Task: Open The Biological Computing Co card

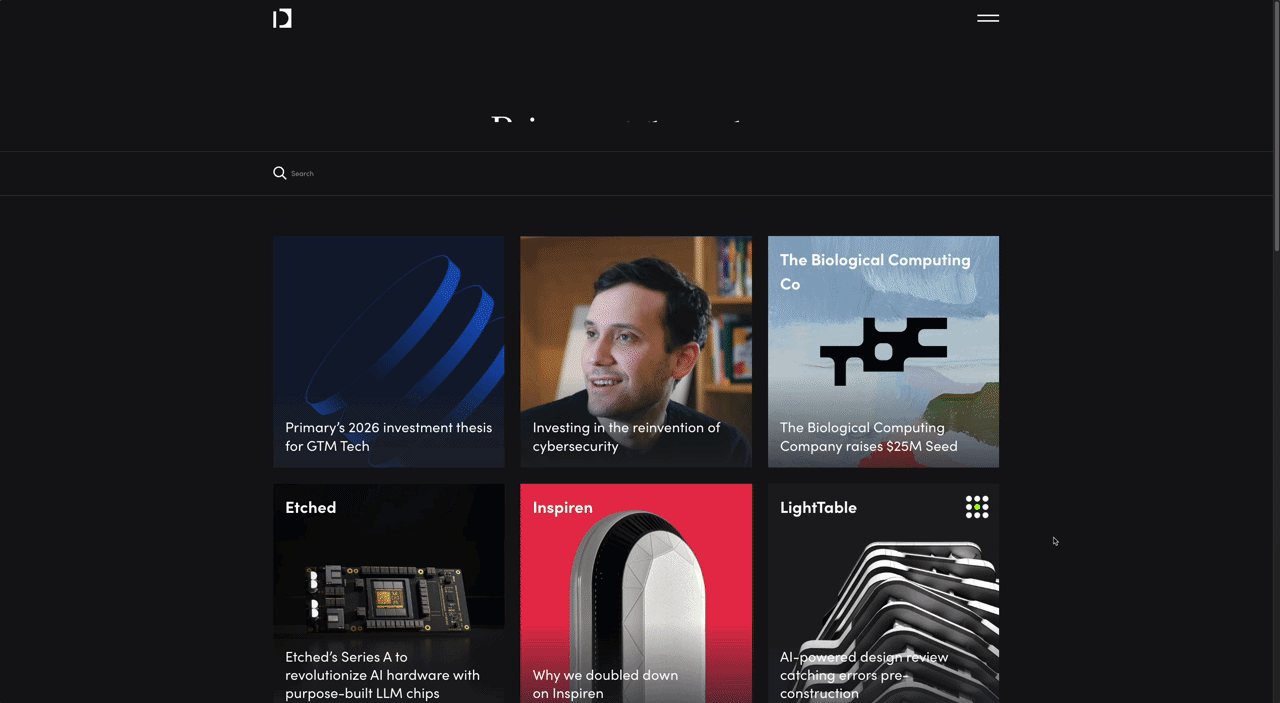Action: pyautogui.click(x=883, y=351)
